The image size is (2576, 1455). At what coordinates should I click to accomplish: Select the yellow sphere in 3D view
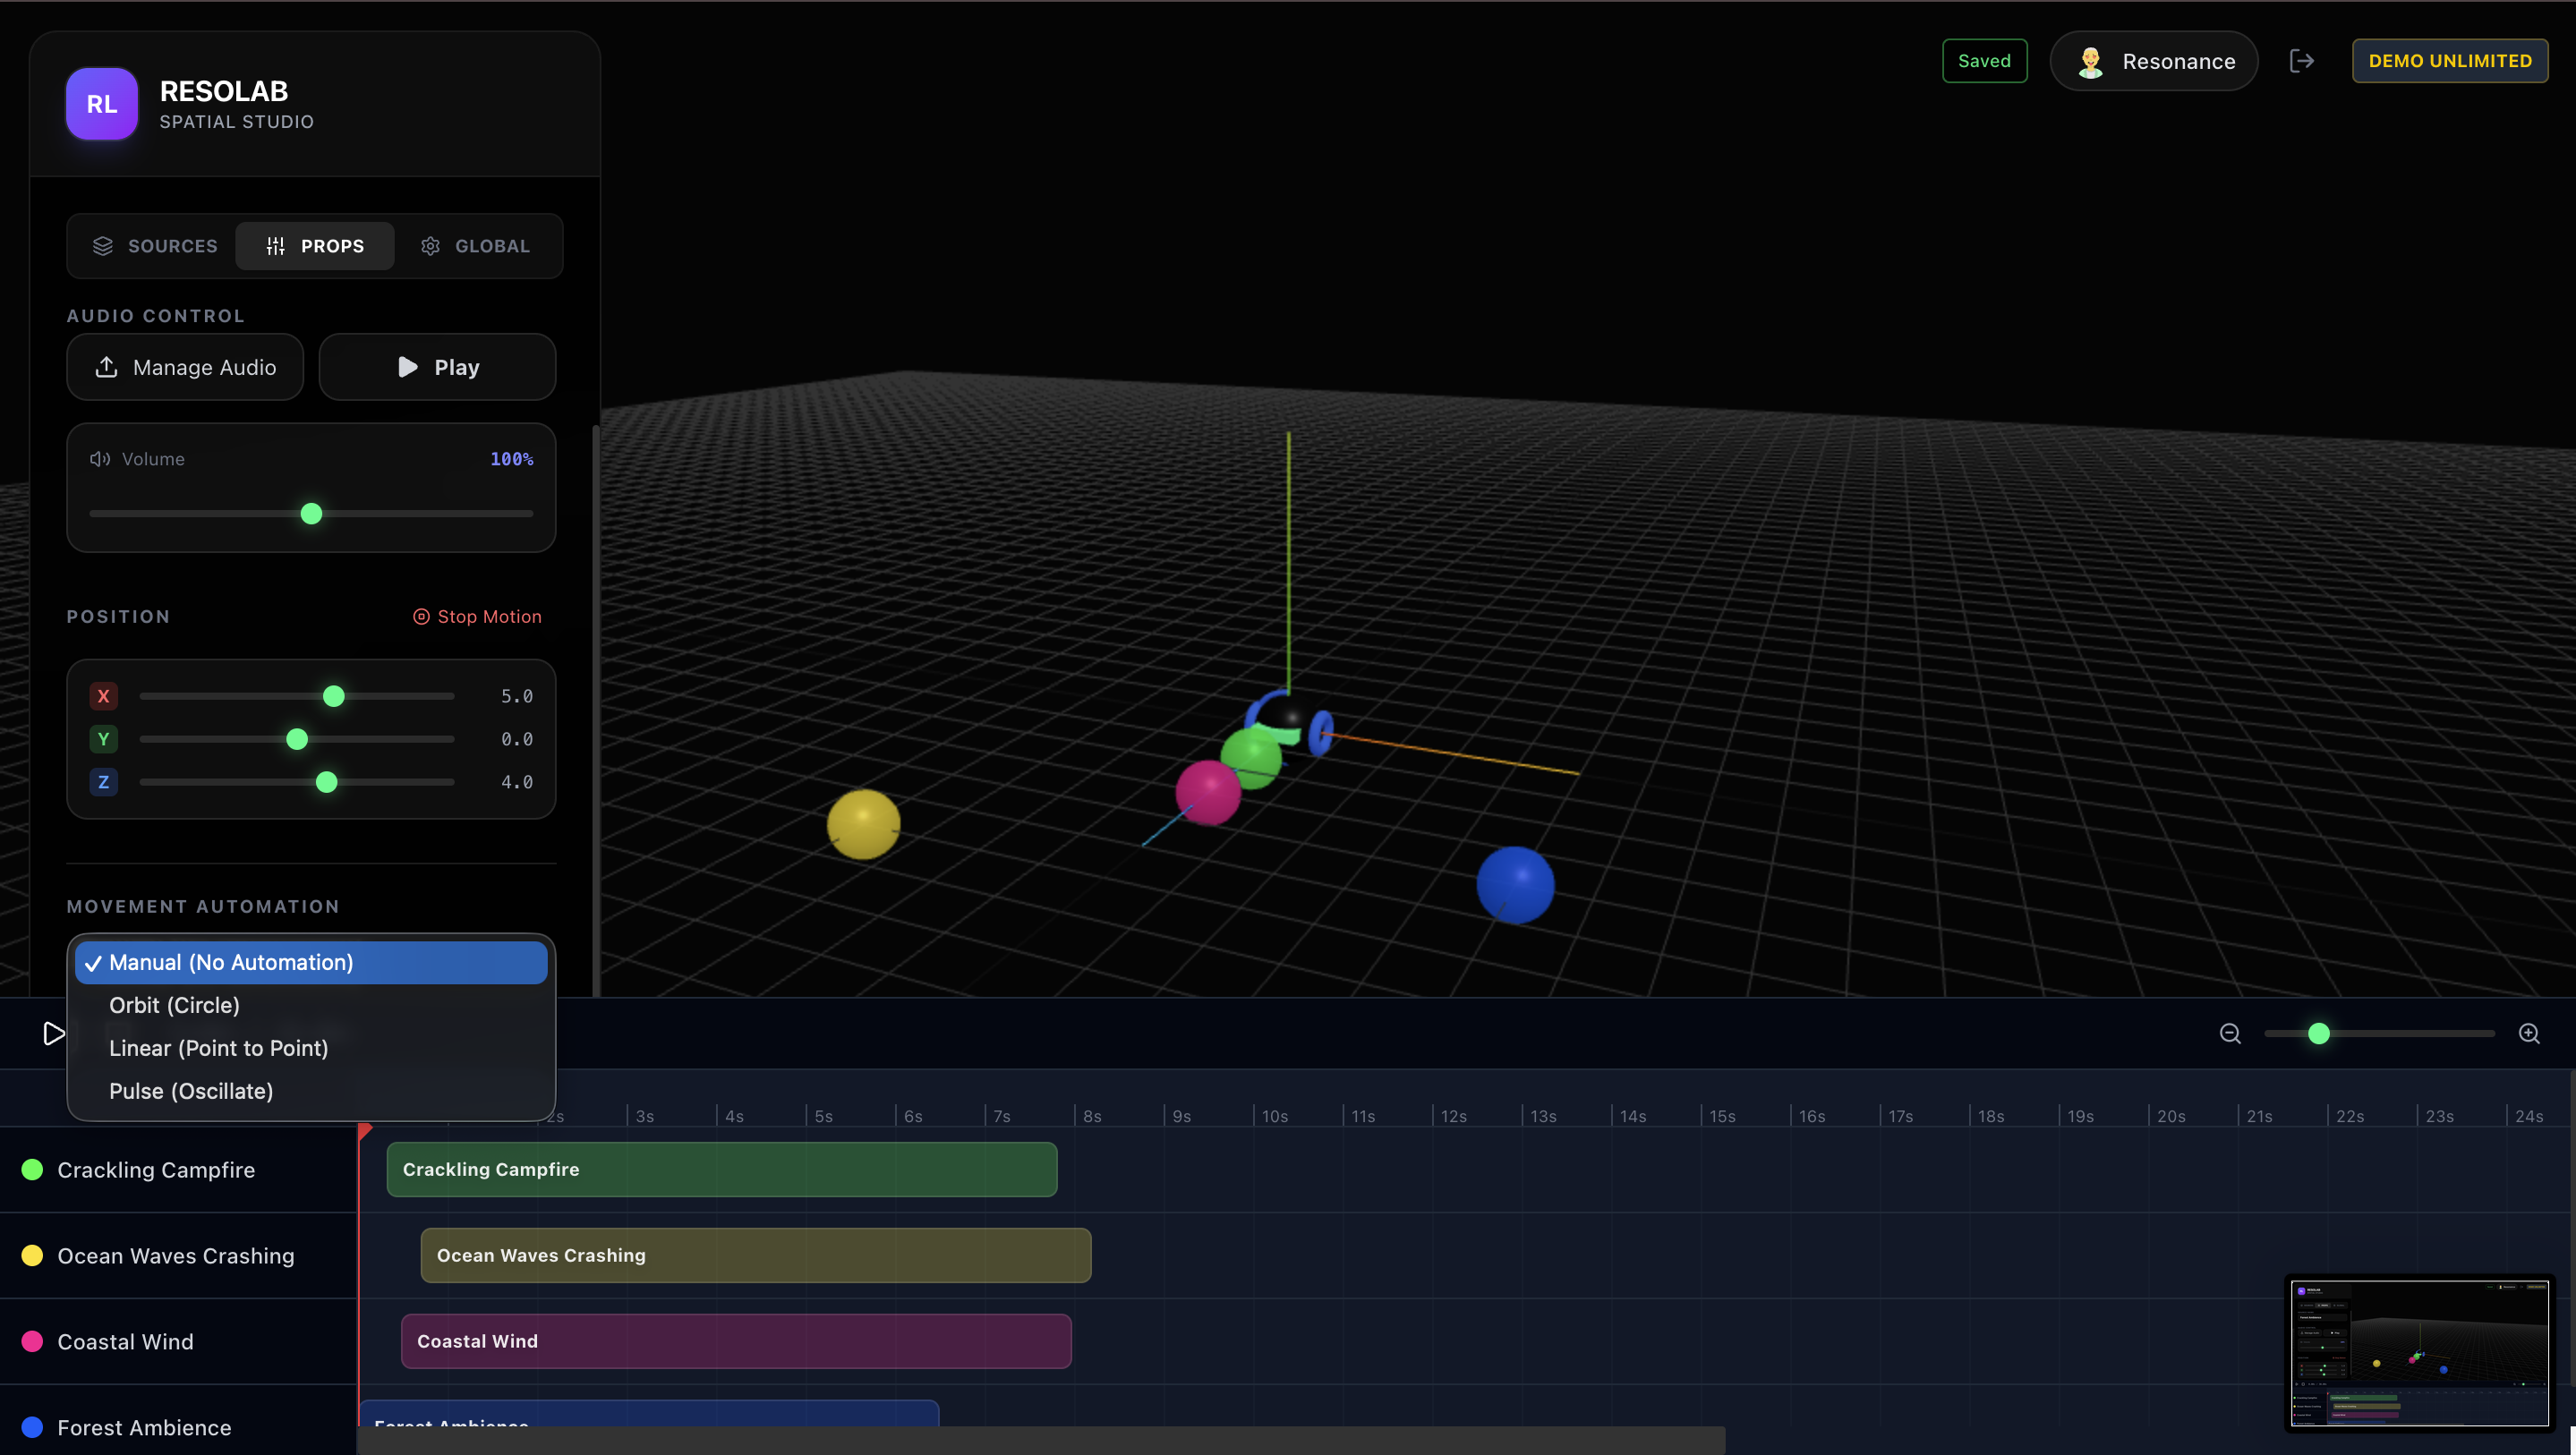(x=863, y=824)
